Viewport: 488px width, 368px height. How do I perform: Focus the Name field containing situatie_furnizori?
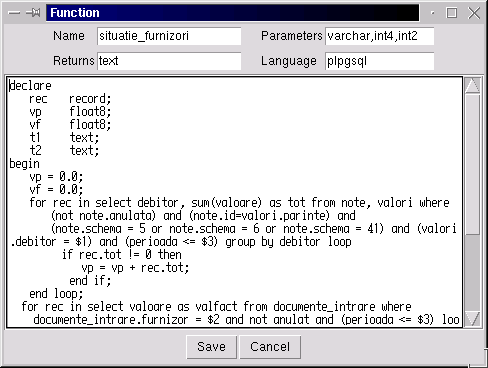pyautogui.click(x=169, y=36)
